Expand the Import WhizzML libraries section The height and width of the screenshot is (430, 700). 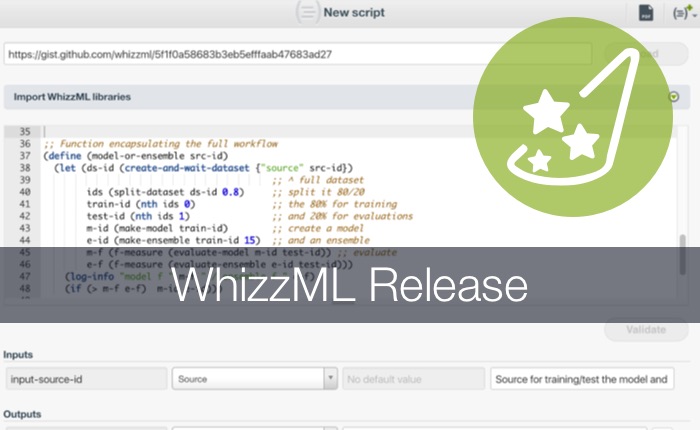[347, 97]
